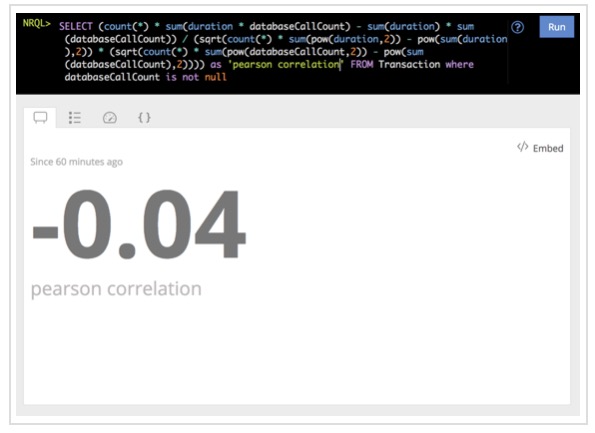595x433 pixels.
Task: Select the large -0.04 billboard value
Action: pyautogui.click(x=139, y=224)
